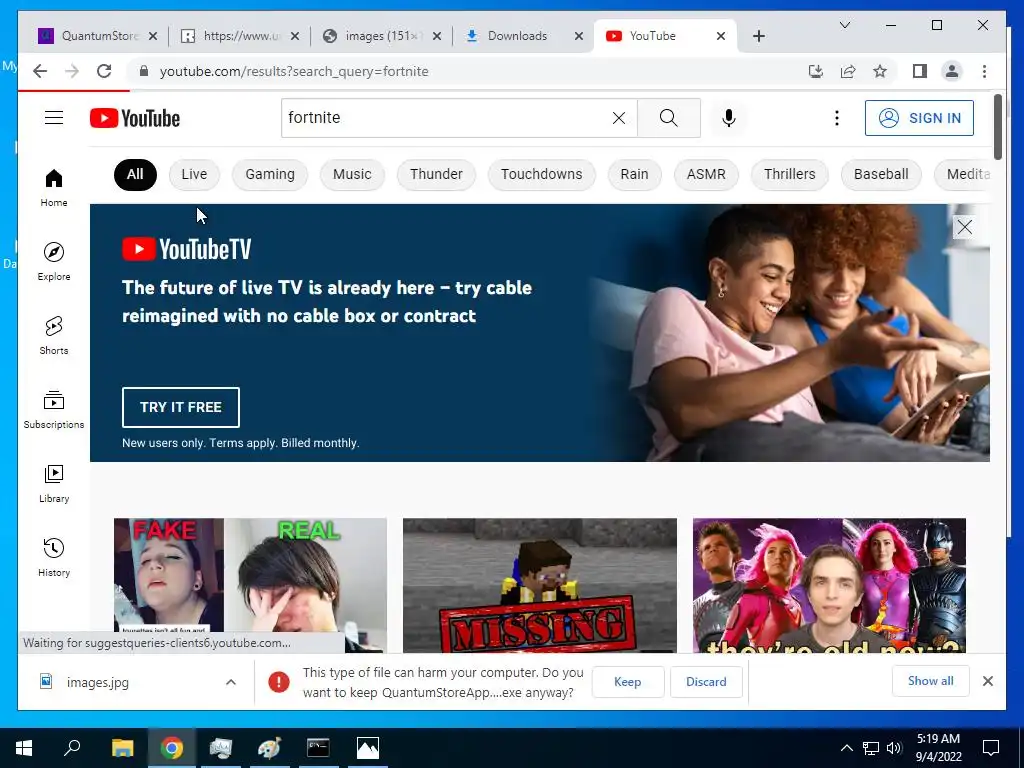Discard the harmful file download
Viewport: 1024px width, 768px height.
coord(706,682)
